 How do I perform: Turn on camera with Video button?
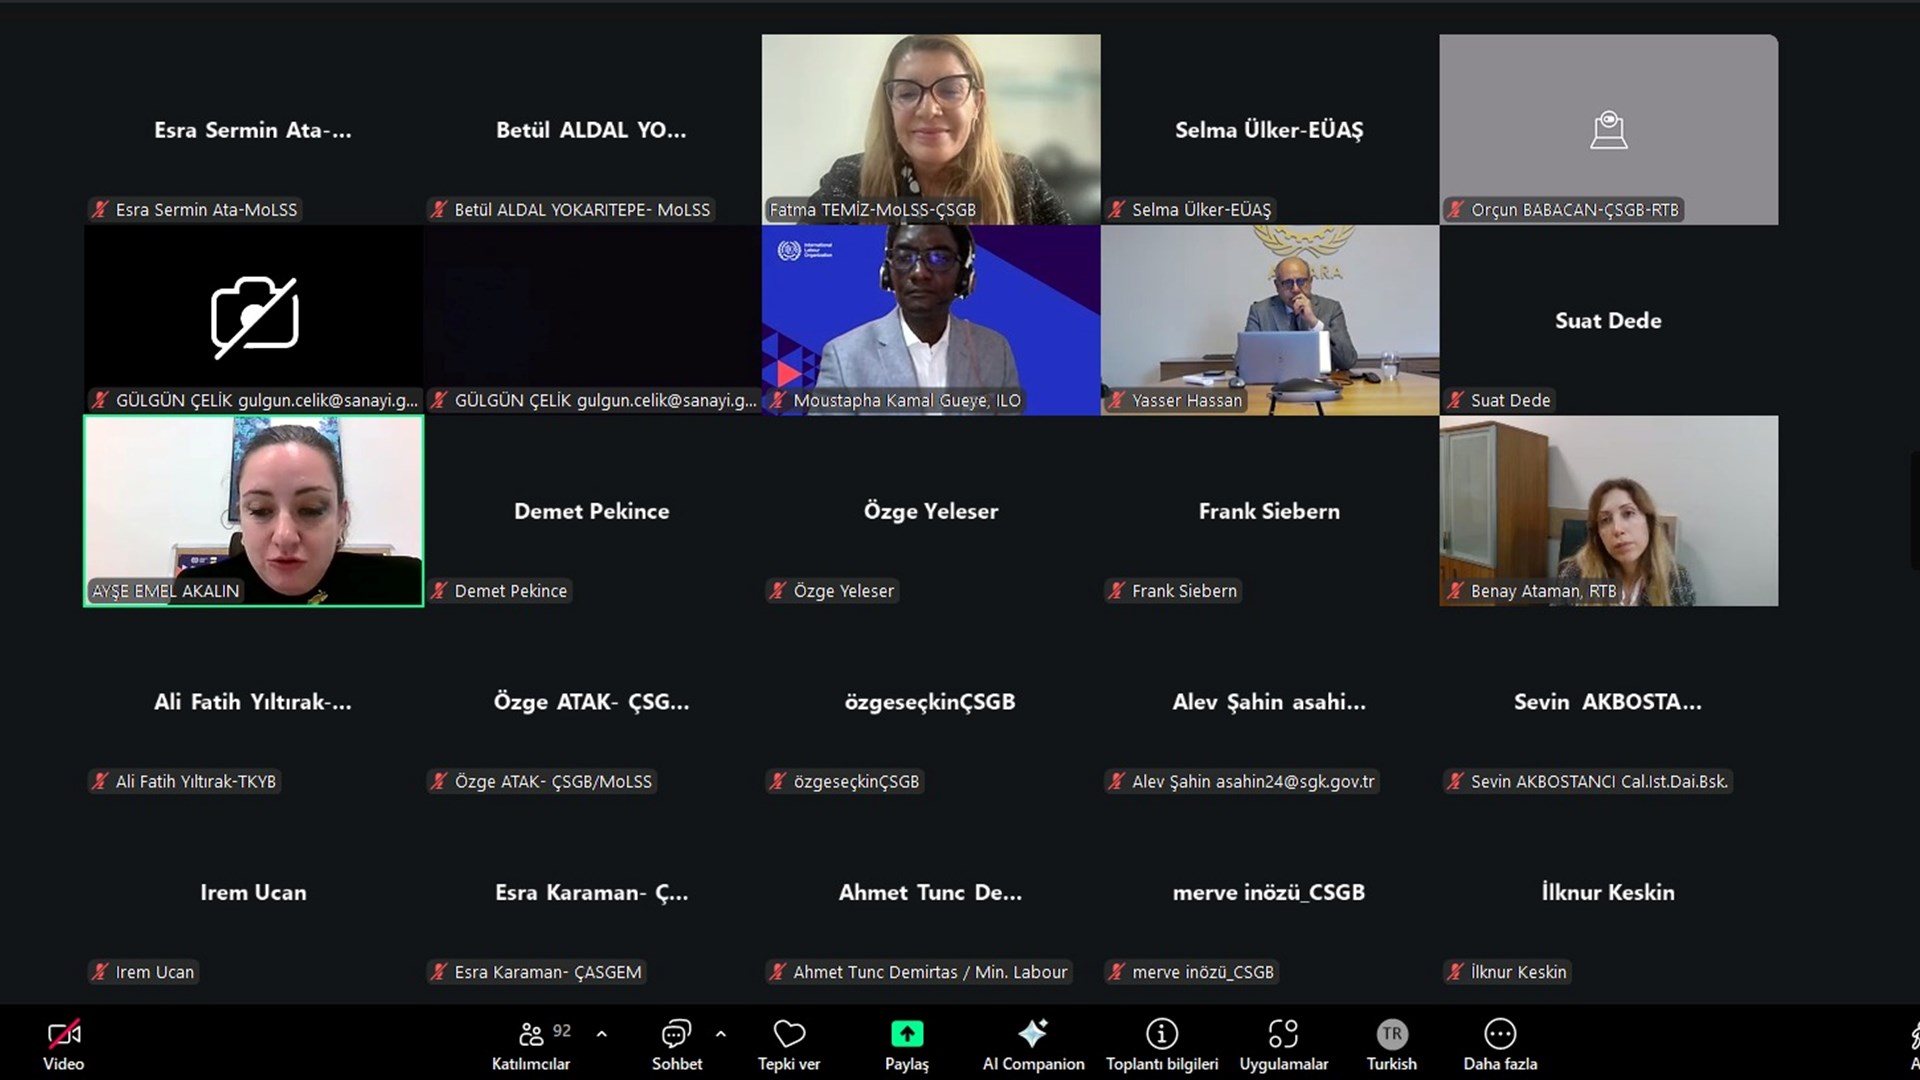pos(63,1034)
